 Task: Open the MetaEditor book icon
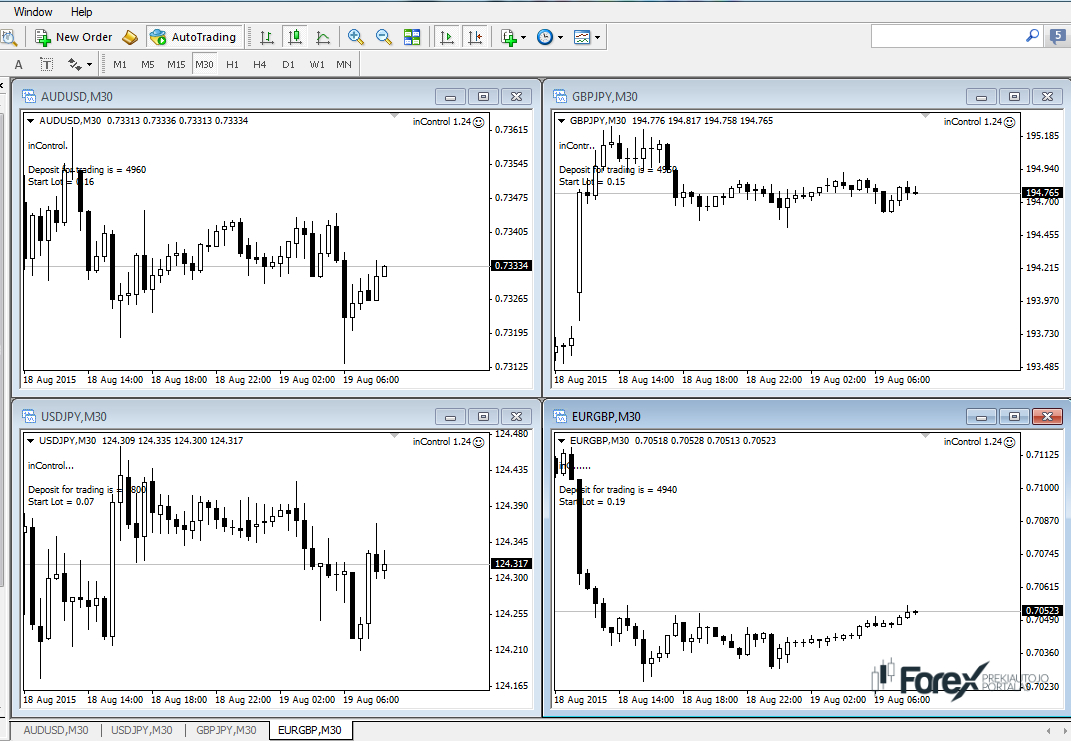(x=130, y=37)
